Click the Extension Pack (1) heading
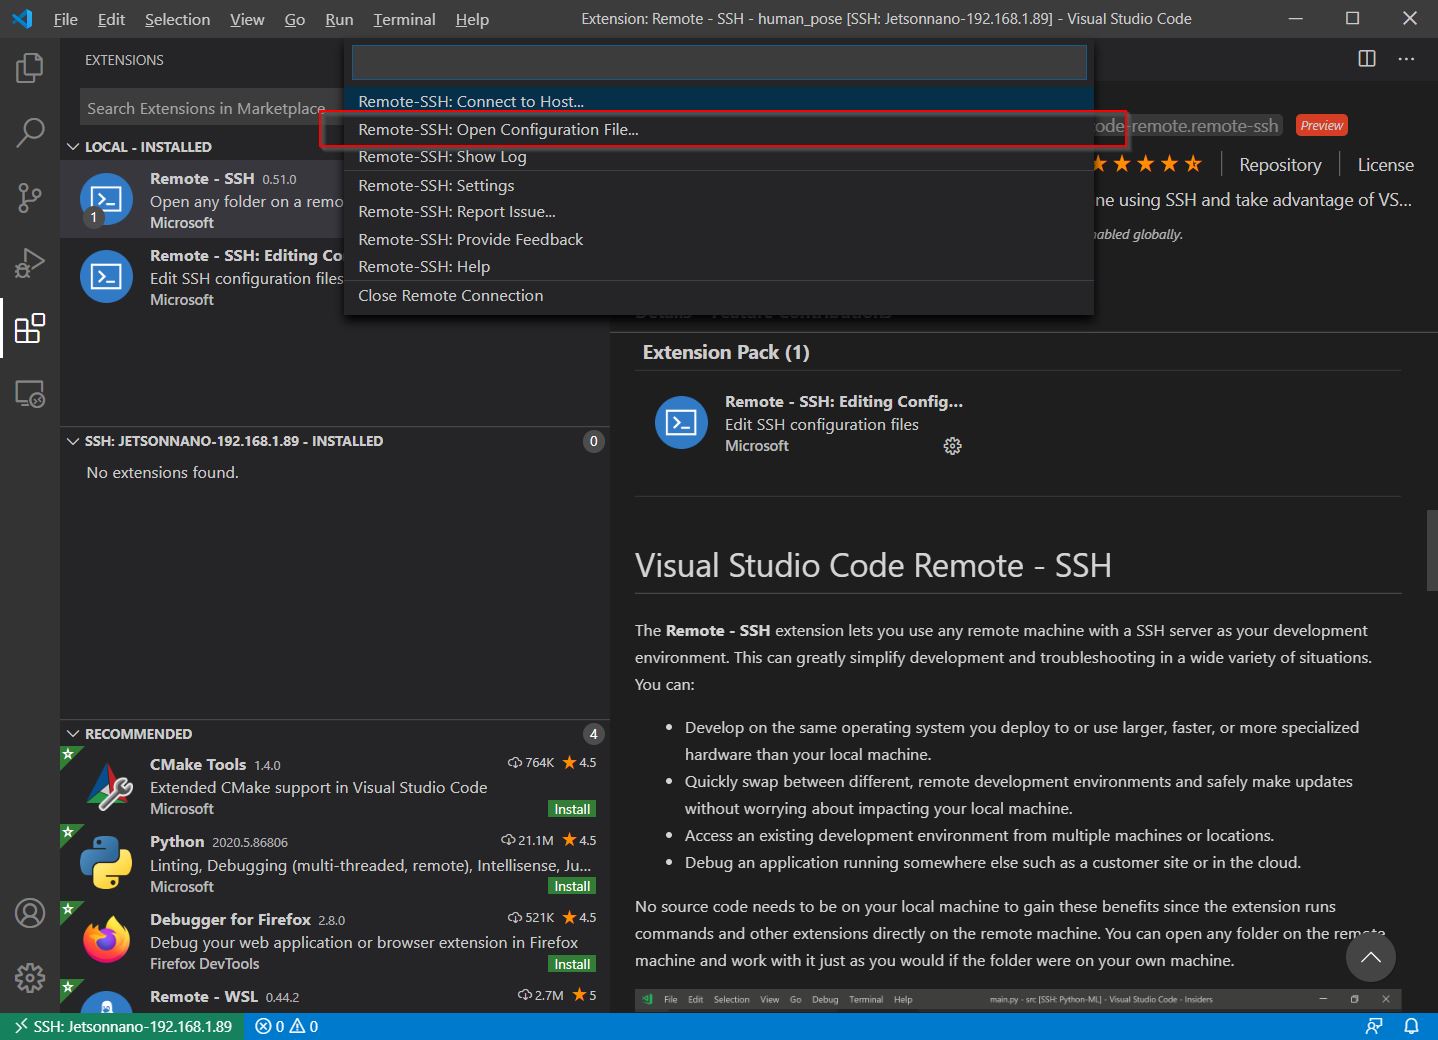The width and height of the screenshot is (1438, 1040). click(726, 352)
